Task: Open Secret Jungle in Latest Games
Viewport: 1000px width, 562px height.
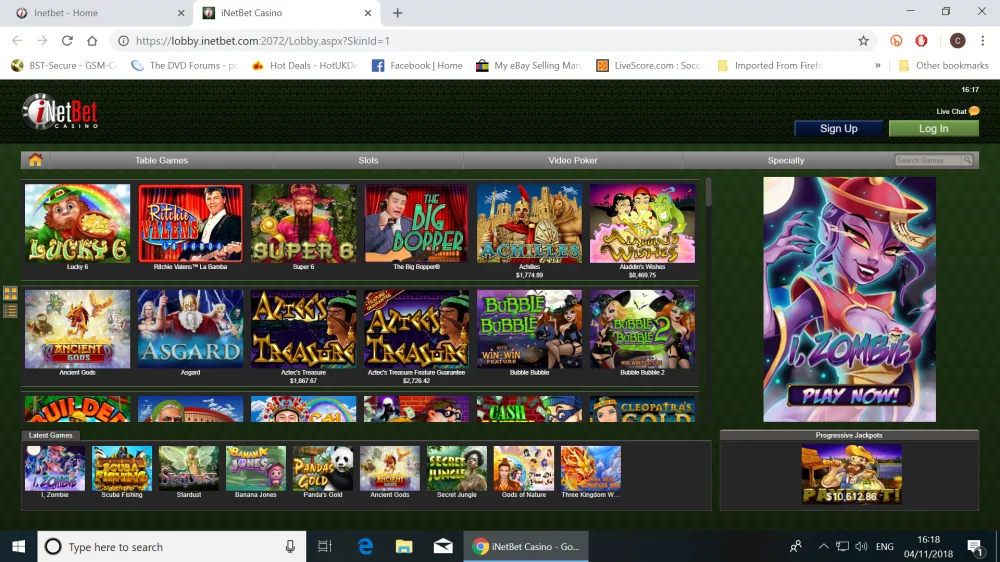Action: coord(457,468)
